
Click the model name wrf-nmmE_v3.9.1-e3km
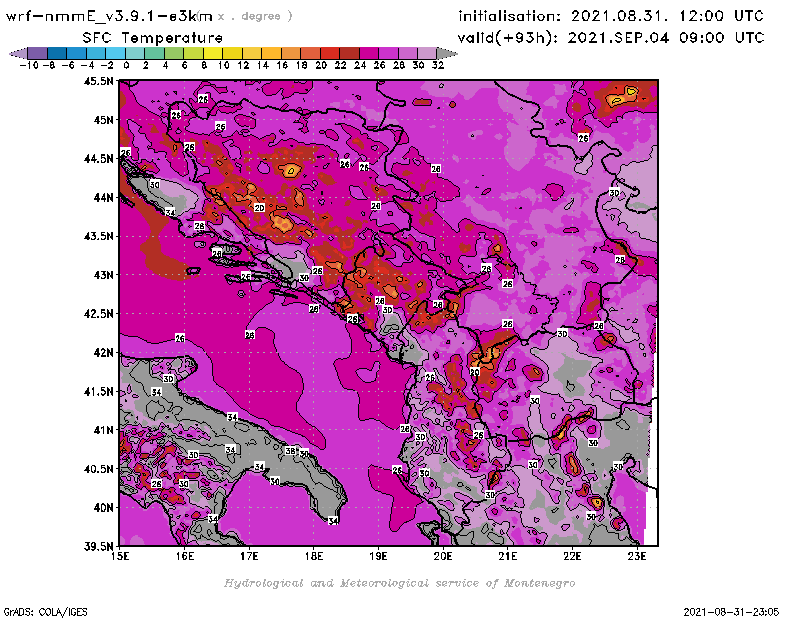[109, 16]
